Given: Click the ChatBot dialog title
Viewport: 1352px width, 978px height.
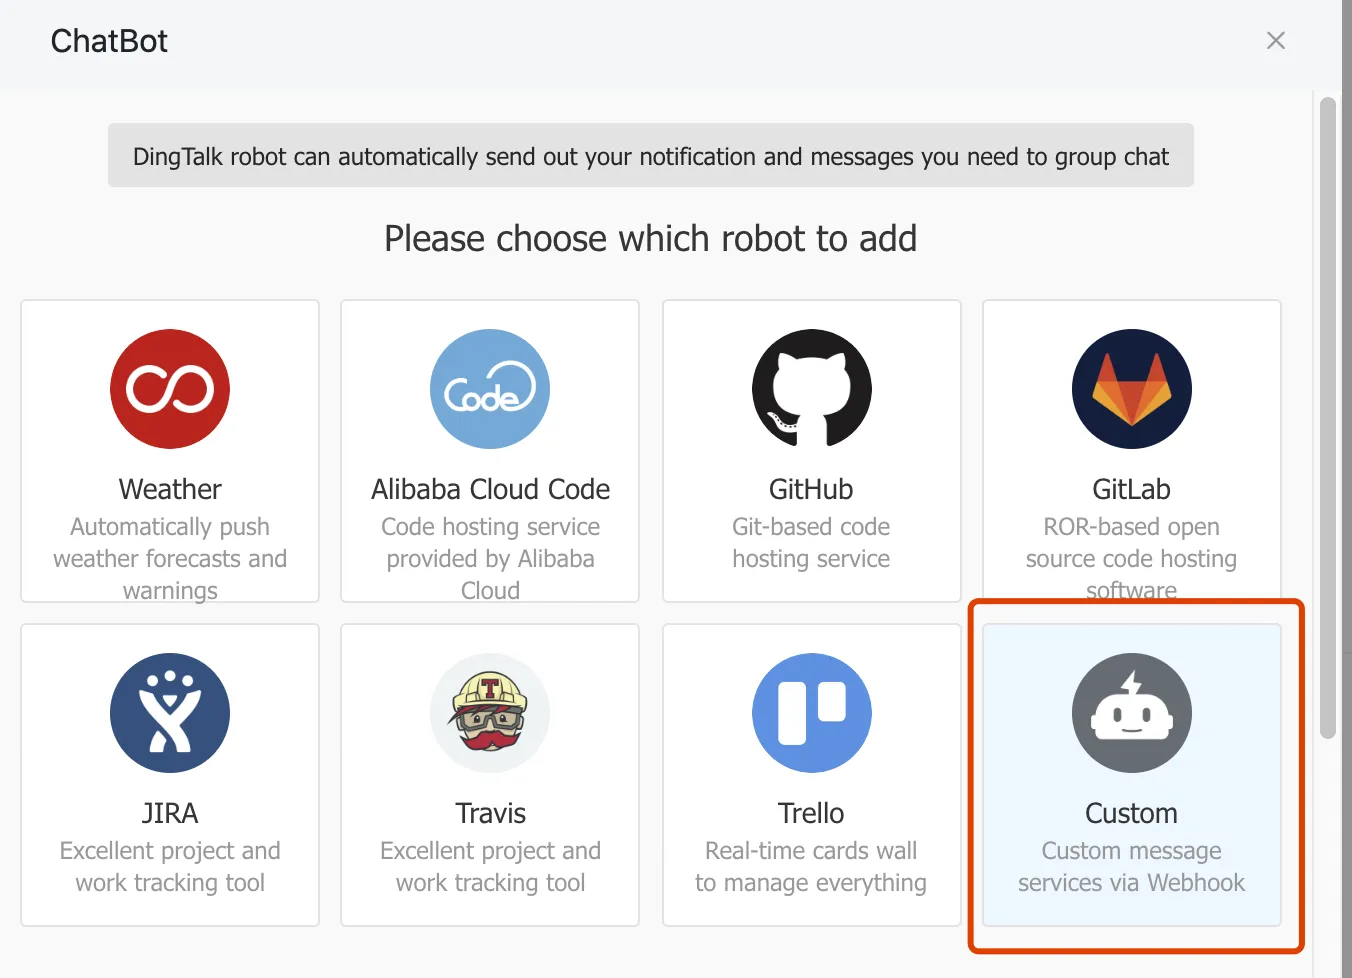Looking at the screenshot, I should pyautogui.click(x=109, y=41).
